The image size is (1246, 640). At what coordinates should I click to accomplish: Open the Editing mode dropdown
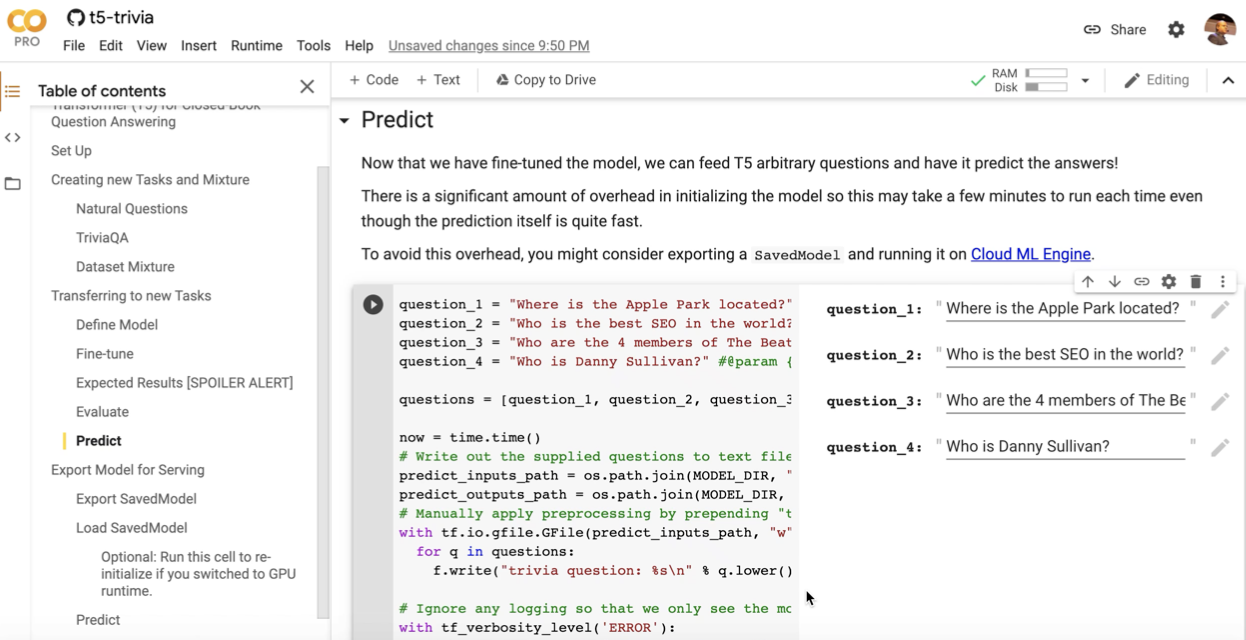point(1157,80)
